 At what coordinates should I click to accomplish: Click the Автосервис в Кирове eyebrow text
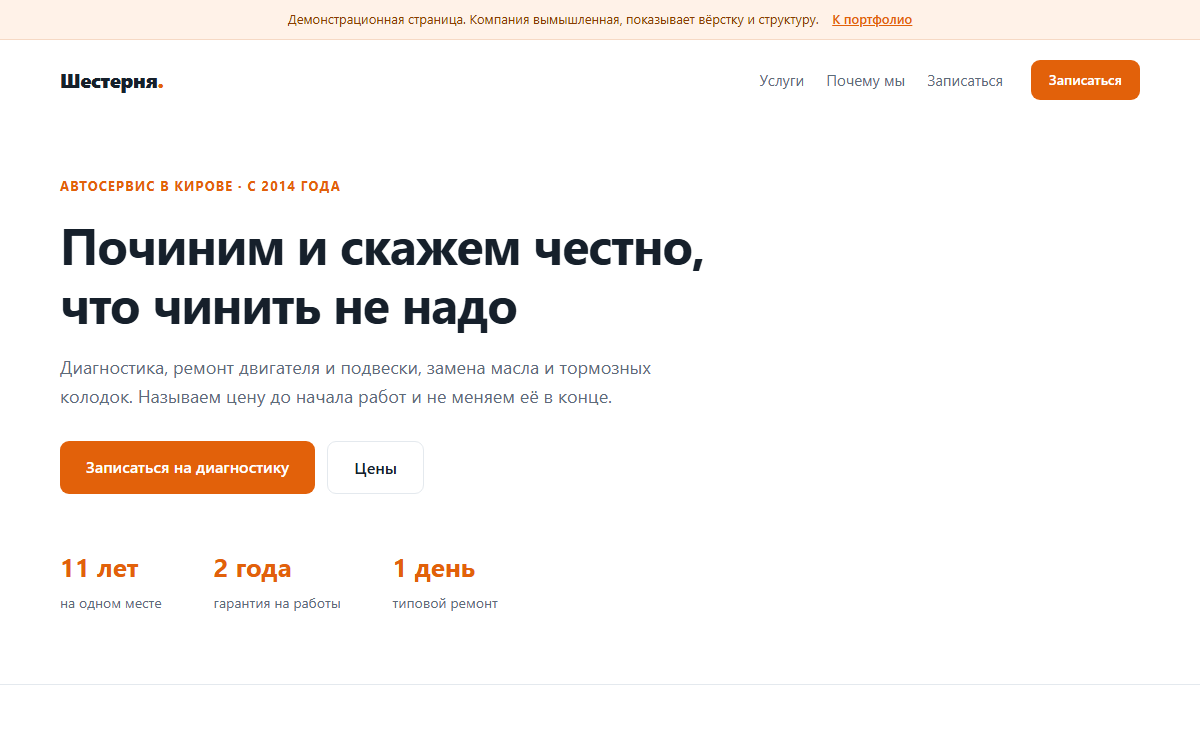click(x=200, y=187)
